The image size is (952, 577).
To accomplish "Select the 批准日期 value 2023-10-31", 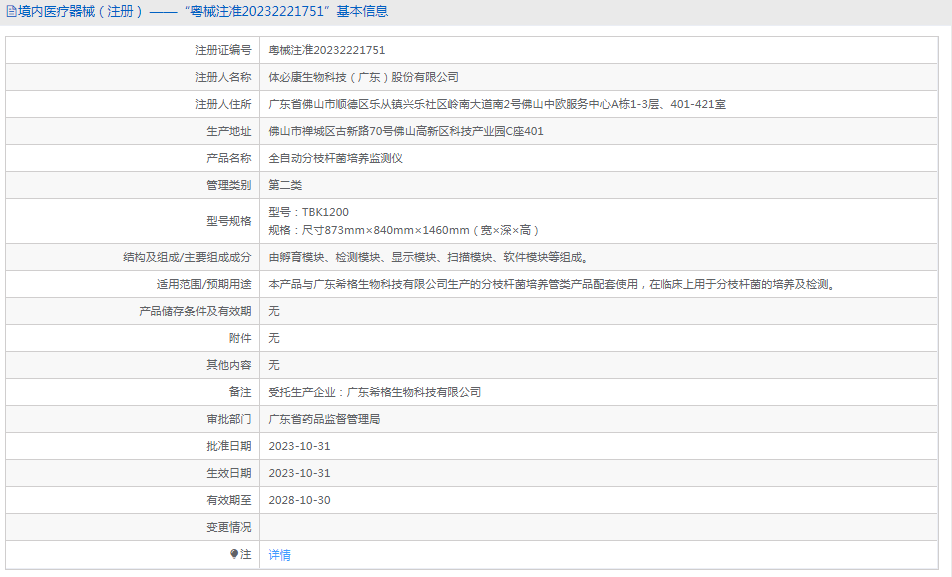I will pyautogui.click(x=299, y=446).
